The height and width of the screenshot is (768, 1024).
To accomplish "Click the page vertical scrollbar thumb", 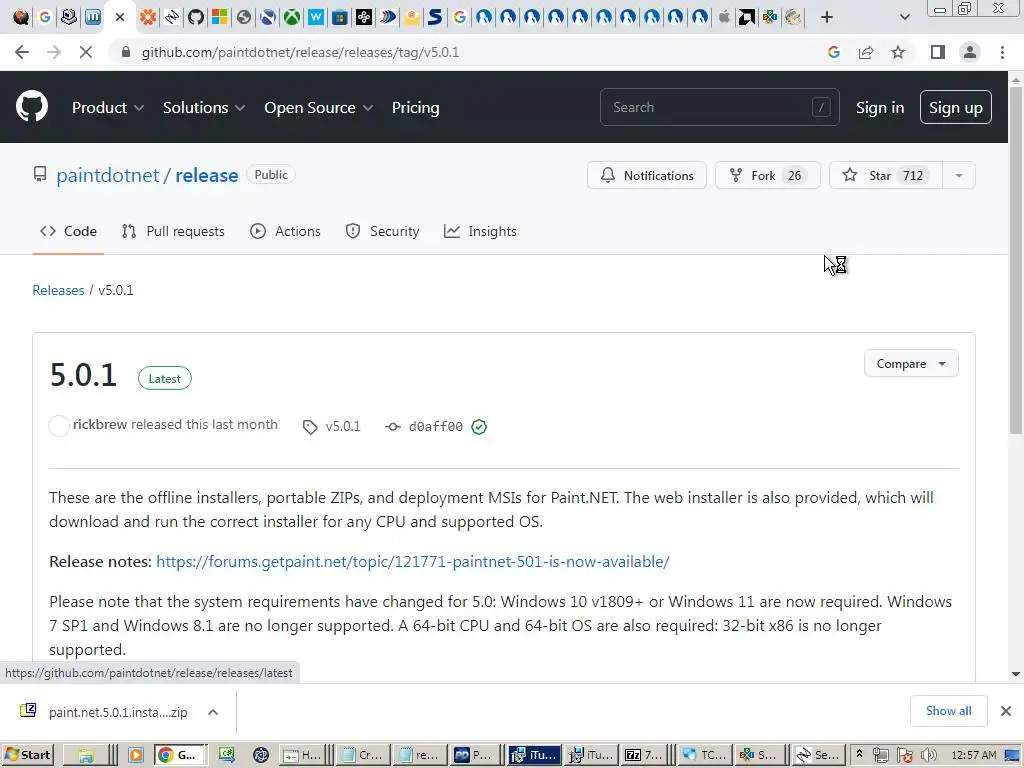I will coord(1016,261).
